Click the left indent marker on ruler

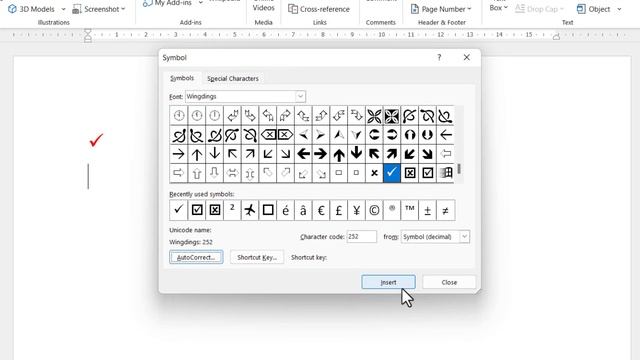88,36
